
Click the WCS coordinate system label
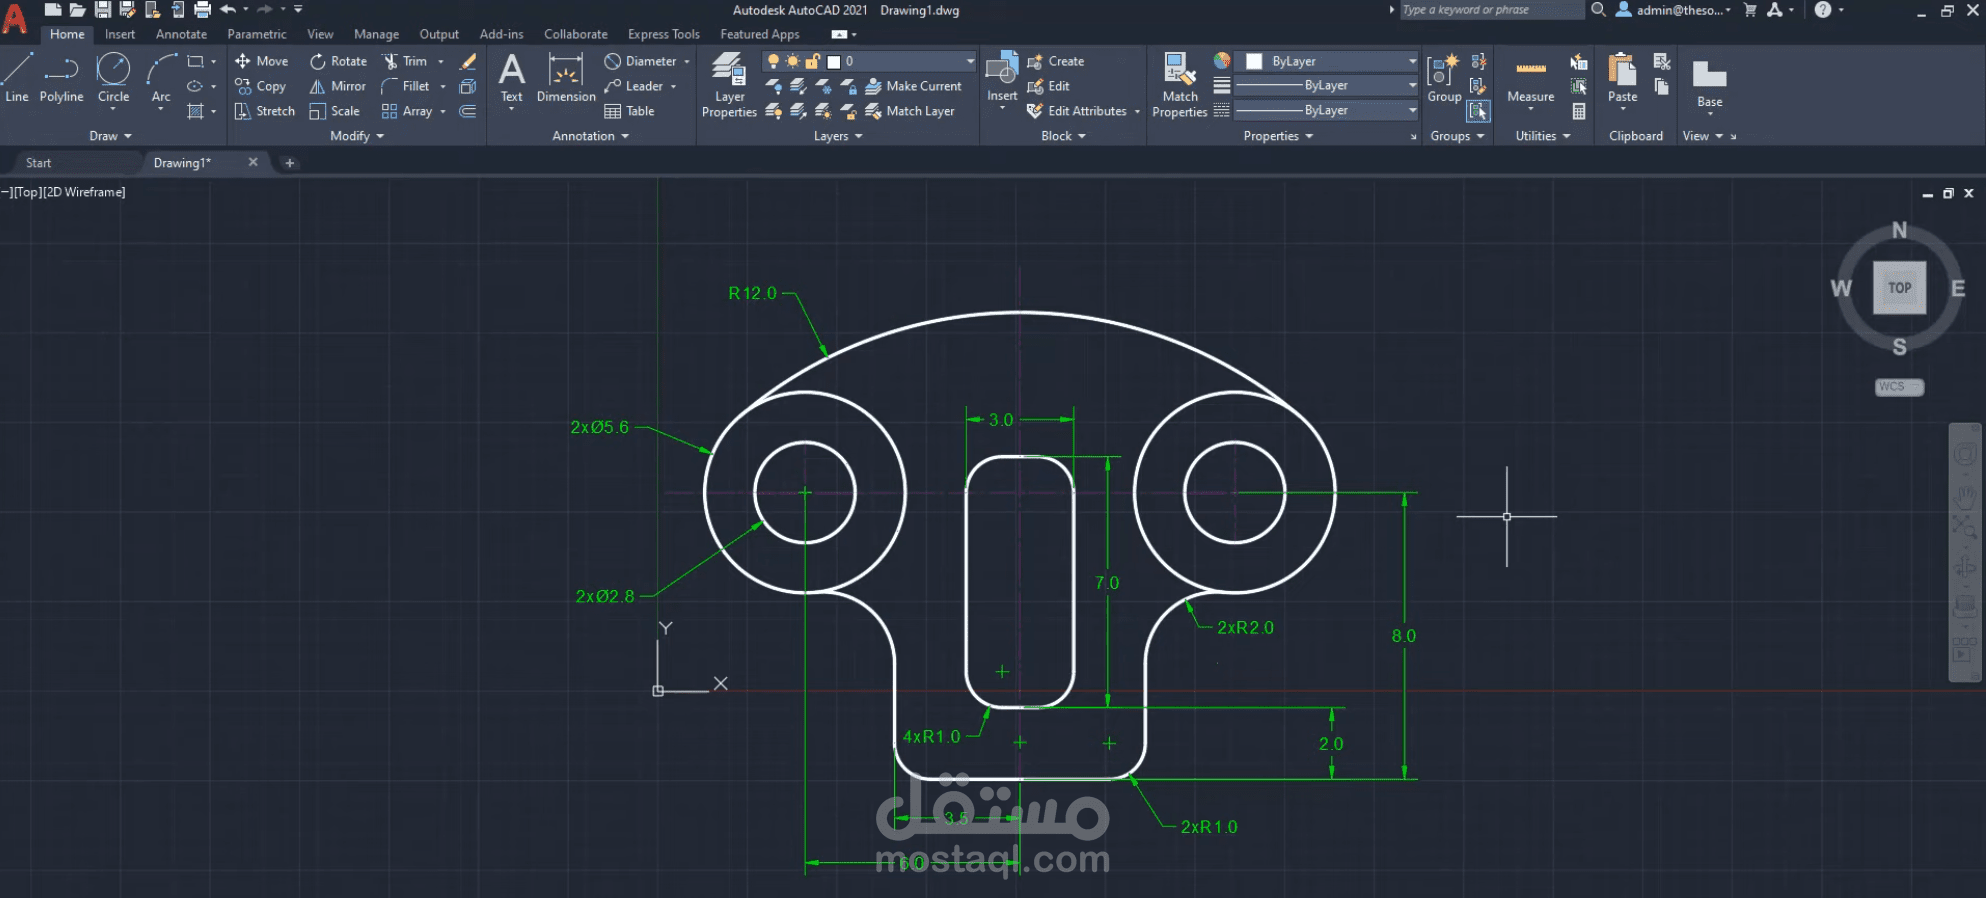tap(1899, 387)
